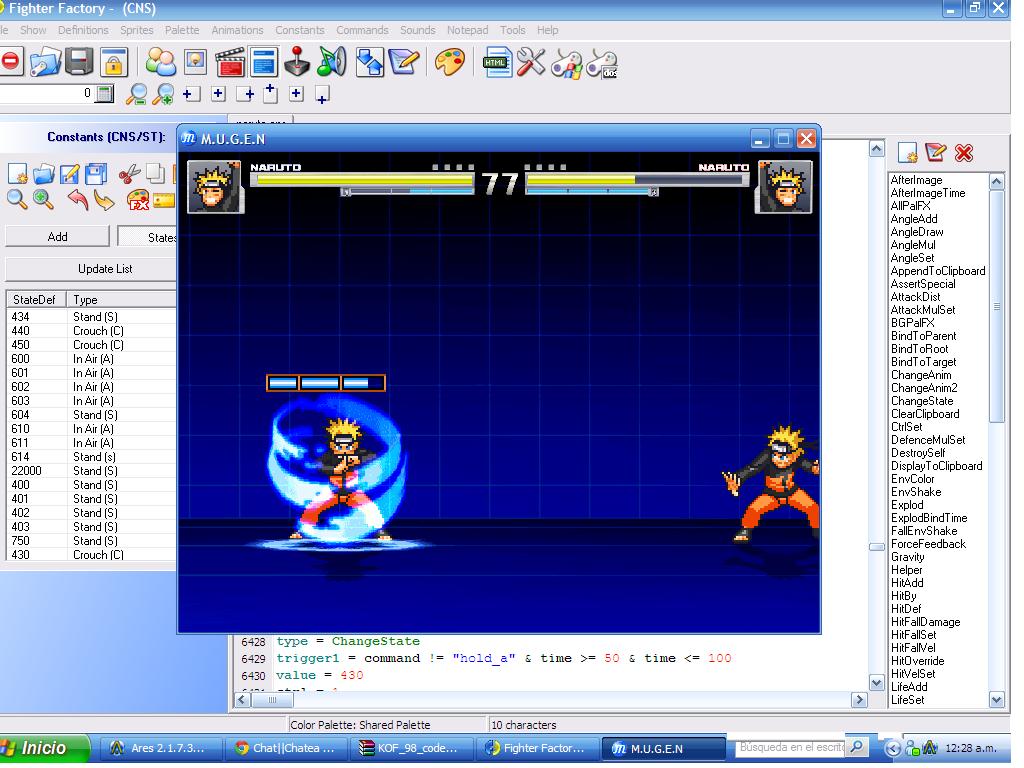The height and width of the screenshot is (768, 1024).
Task: Click the red stop/close project icon
Action: 10,61
